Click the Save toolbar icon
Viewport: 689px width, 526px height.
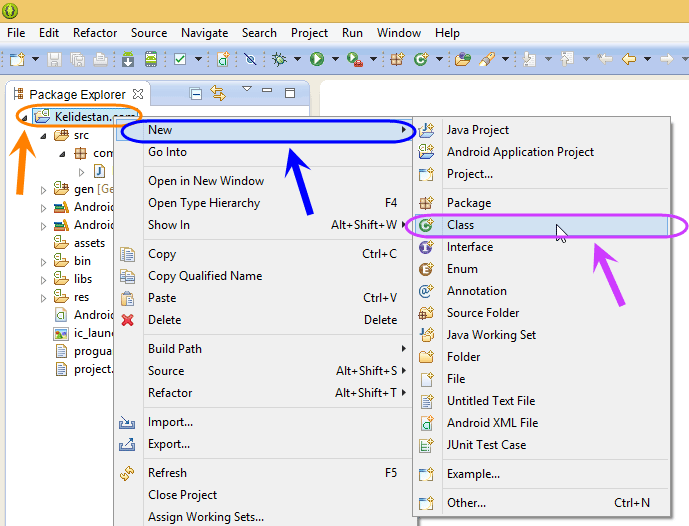[x=54, y=59]
